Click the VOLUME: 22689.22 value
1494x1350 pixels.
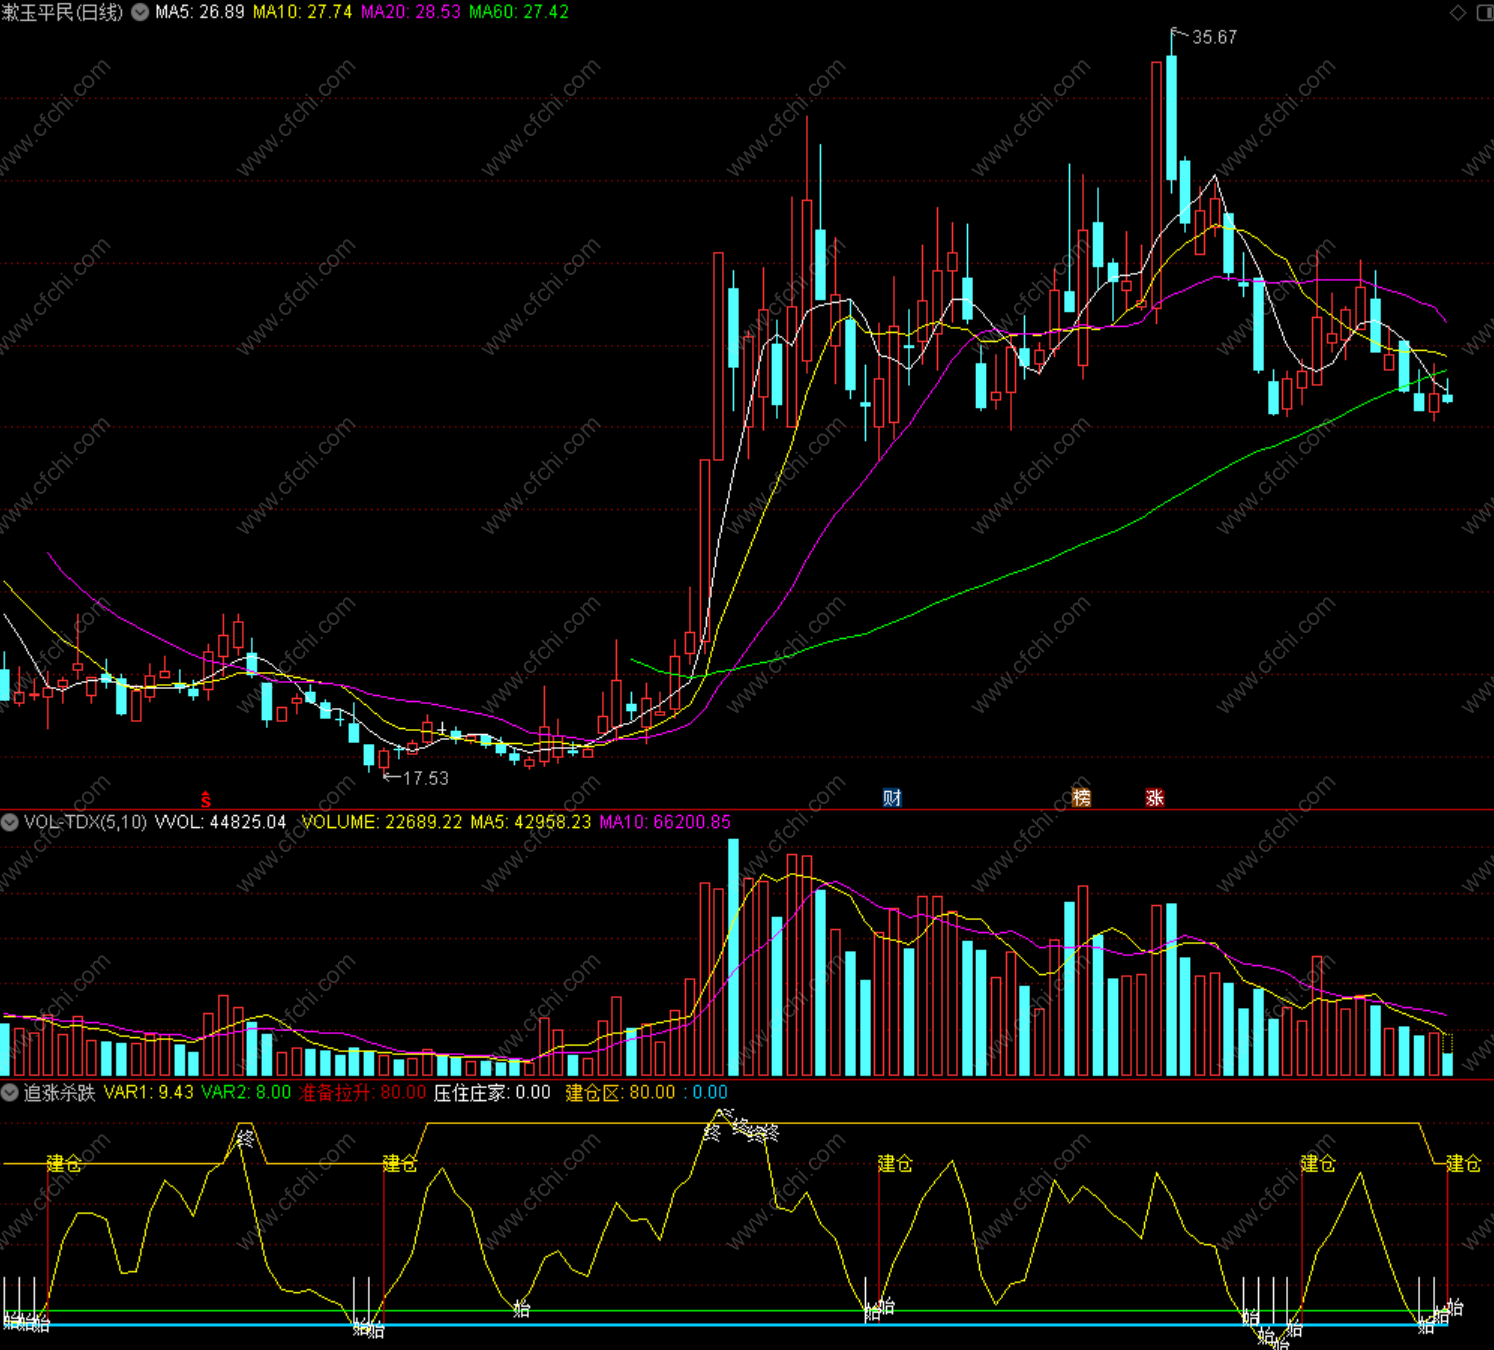[x=382, y=822]
